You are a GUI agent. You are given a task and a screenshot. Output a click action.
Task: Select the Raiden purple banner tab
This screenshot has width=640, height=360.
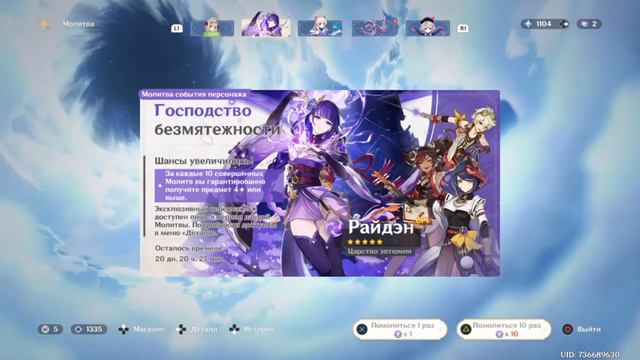266,25
